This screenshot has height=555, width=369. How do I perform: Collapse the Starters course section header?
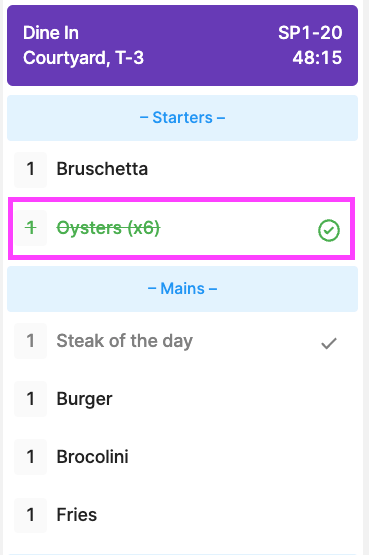183,118
